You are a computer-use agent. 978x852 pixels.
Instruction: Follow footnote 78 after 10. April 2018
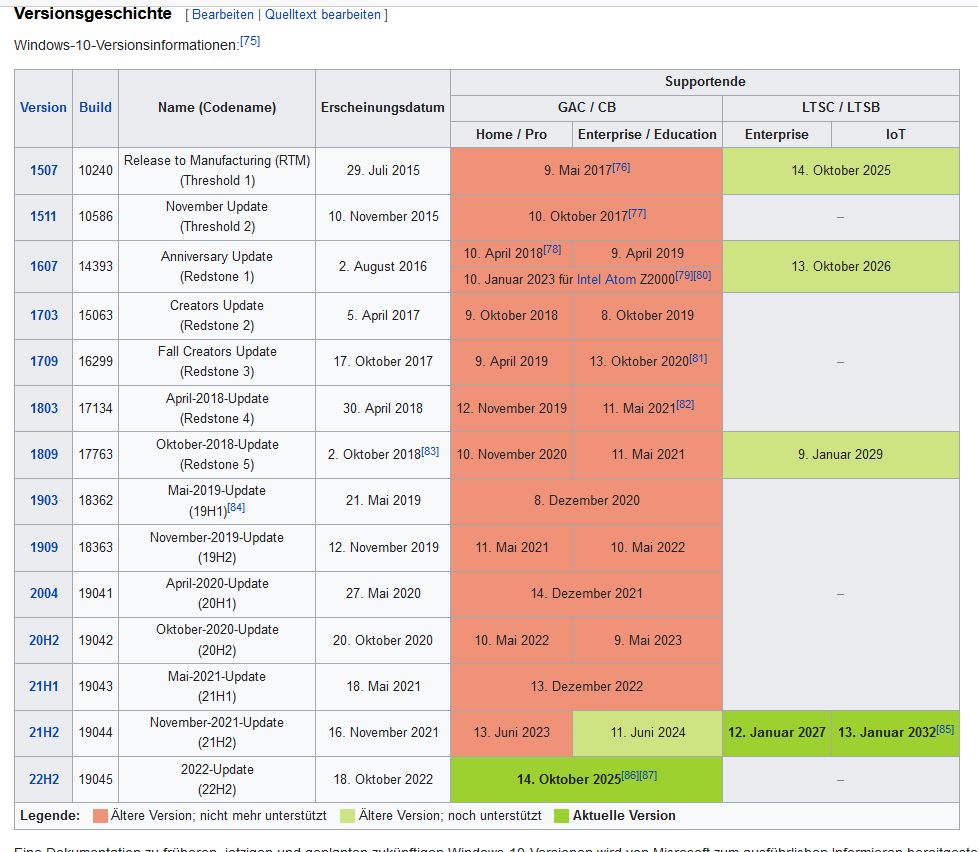tap(553, 249)
